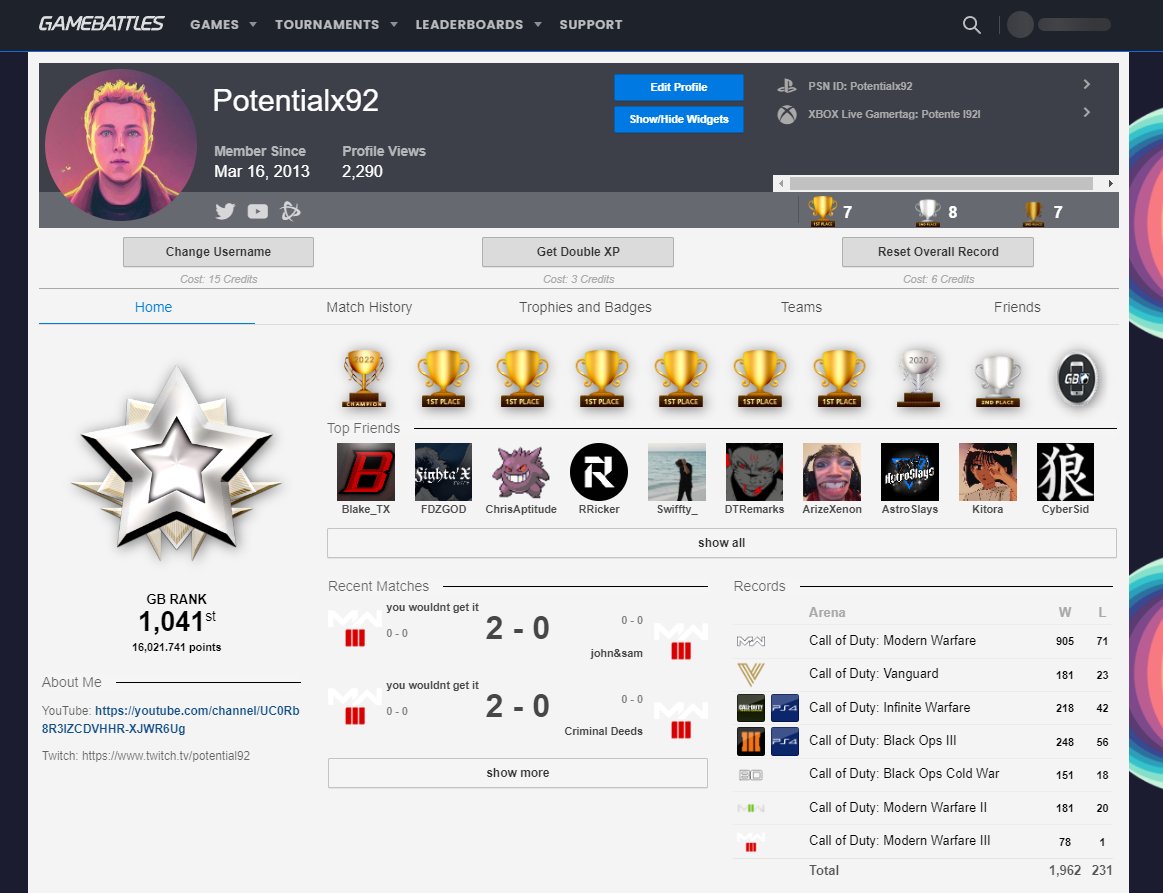Open ChrisAptitude Gengar avatar
Image resolution: width=1163 pixels, height=893 pixels.
pyautogui.click(x=521, y=472)
